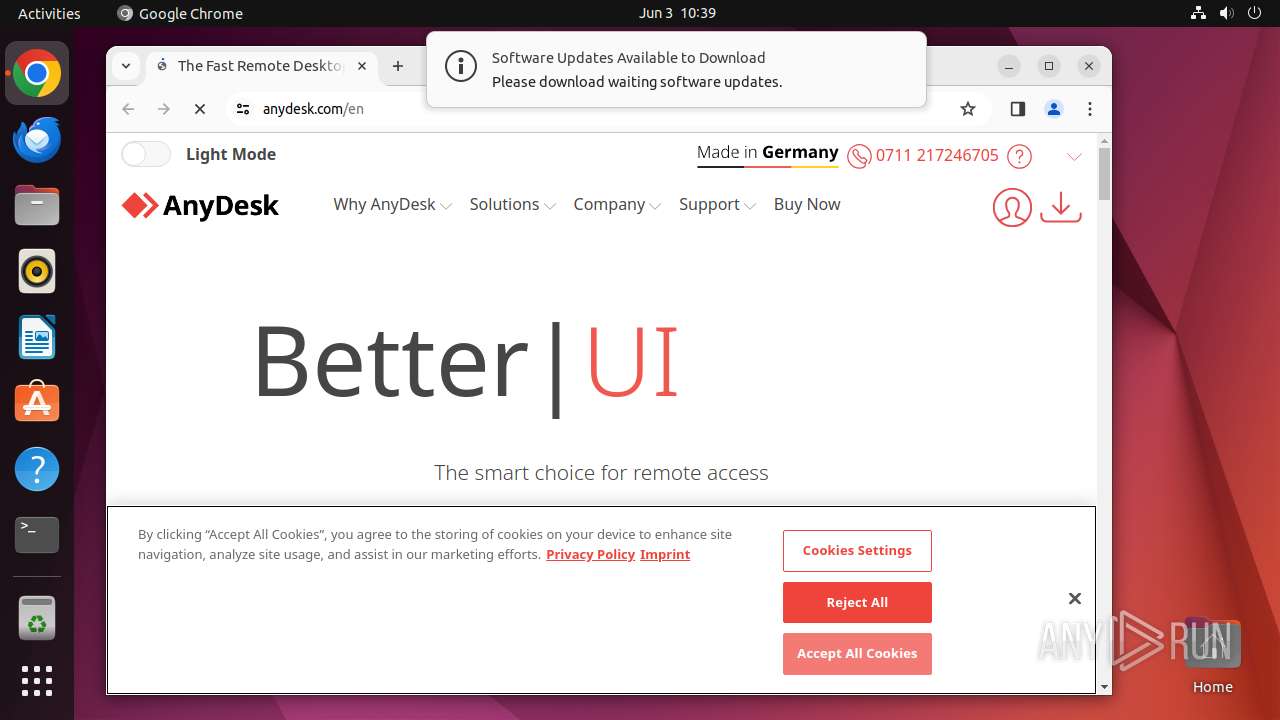Click the Google Chrome app menu
1280x720 pixels.
(x=180, y=13)
